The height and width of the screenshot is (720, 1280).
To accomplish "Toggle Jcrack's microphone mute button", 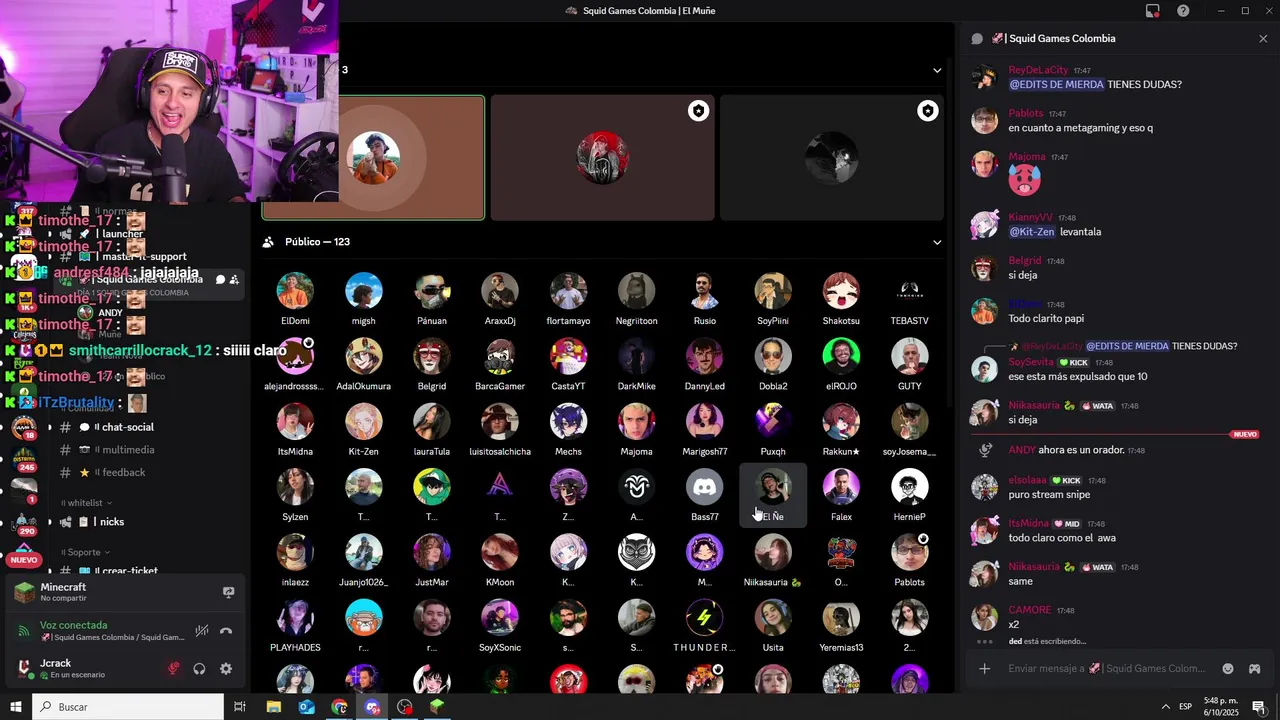I will tap(174, 669).
